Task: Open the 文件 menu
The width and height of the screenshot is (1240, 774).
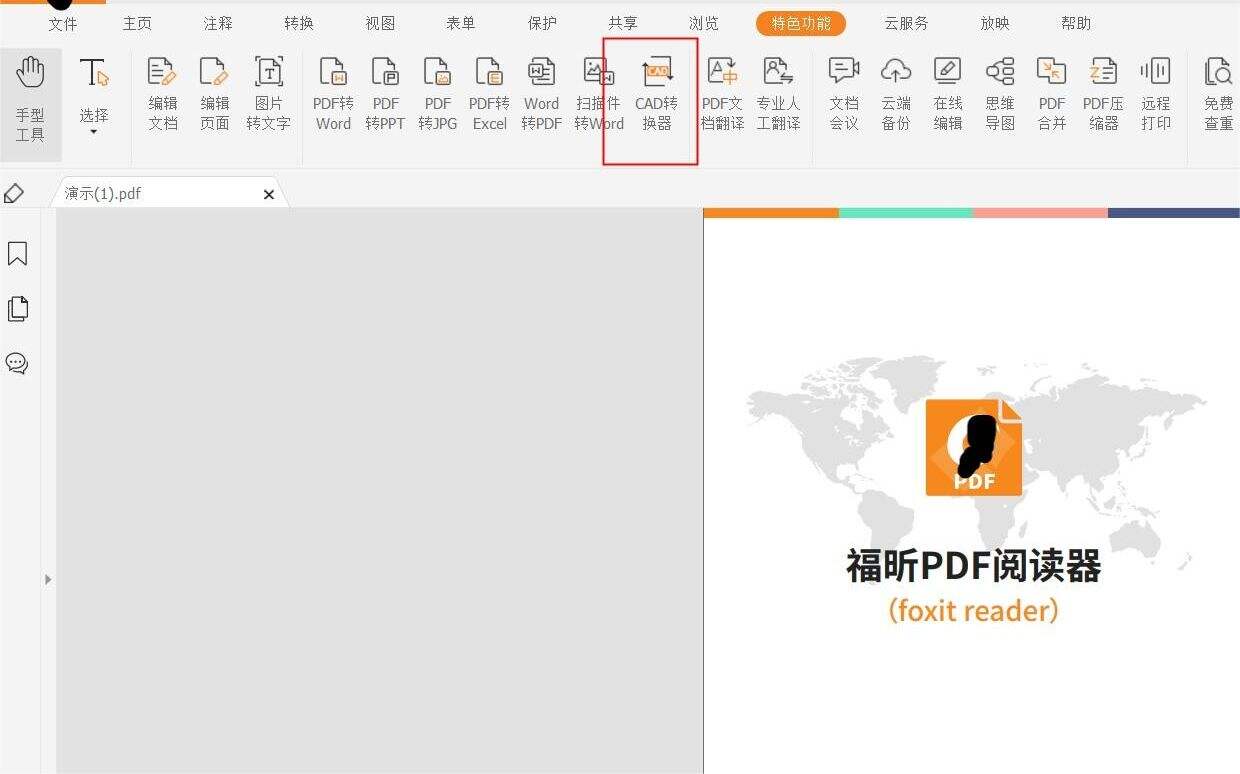Action: [x=62, y=22]
